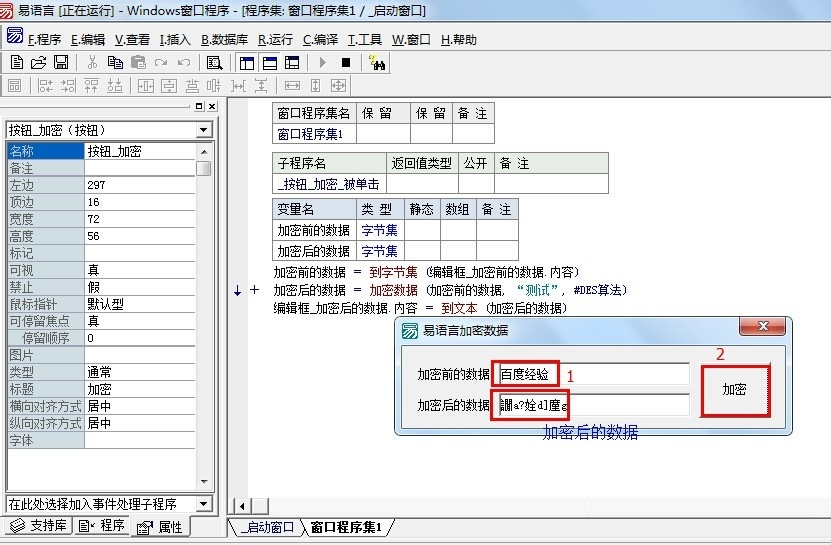Click the Run play icon

(x=323, y=63)
